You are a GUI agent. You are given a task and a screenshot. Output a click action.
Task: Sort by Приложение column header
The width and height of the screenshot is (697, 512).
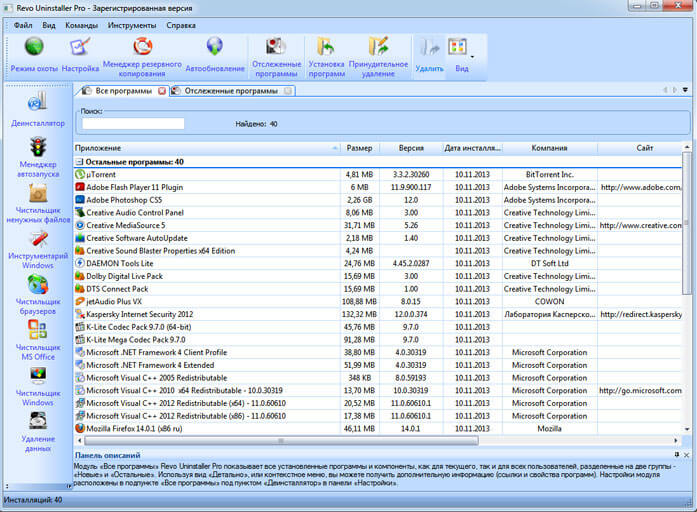(207, 148)
